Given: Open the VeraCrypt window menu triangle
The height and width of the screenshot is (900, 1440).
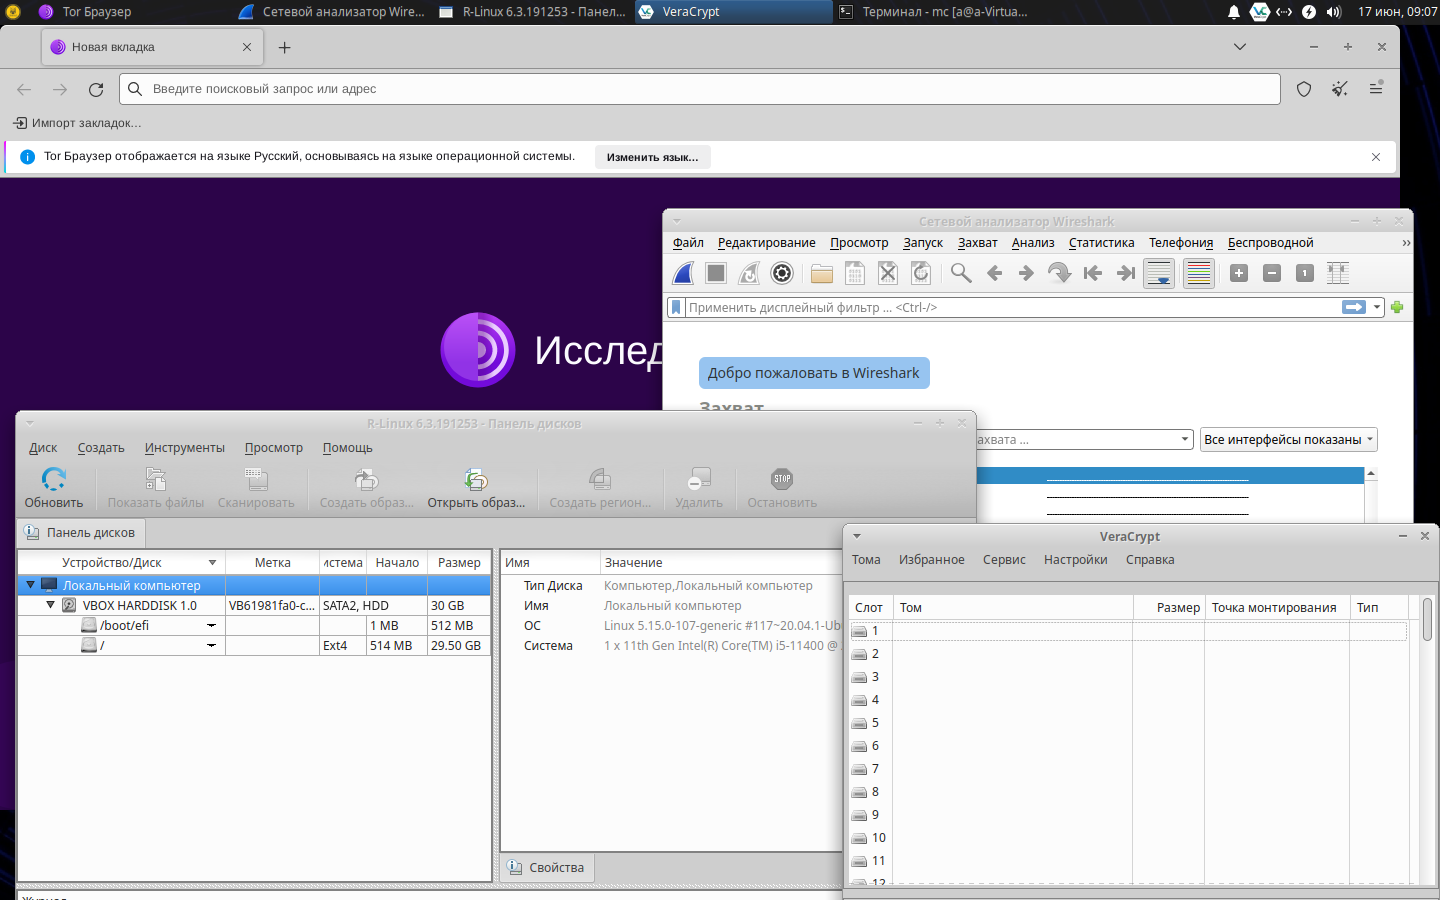Looking at the screenshot, I should pyautogui.click(x=857, y=536).
